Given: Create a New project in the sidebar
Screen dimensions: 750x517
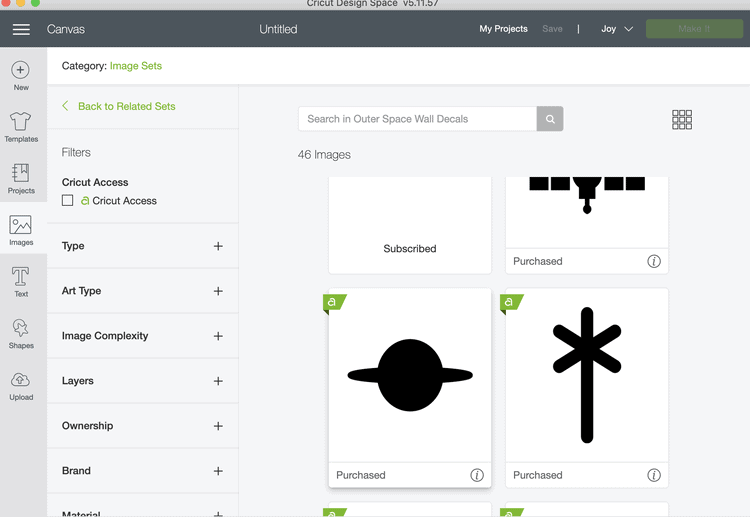Looking at the screenshot, I should (x=21, y=76).
